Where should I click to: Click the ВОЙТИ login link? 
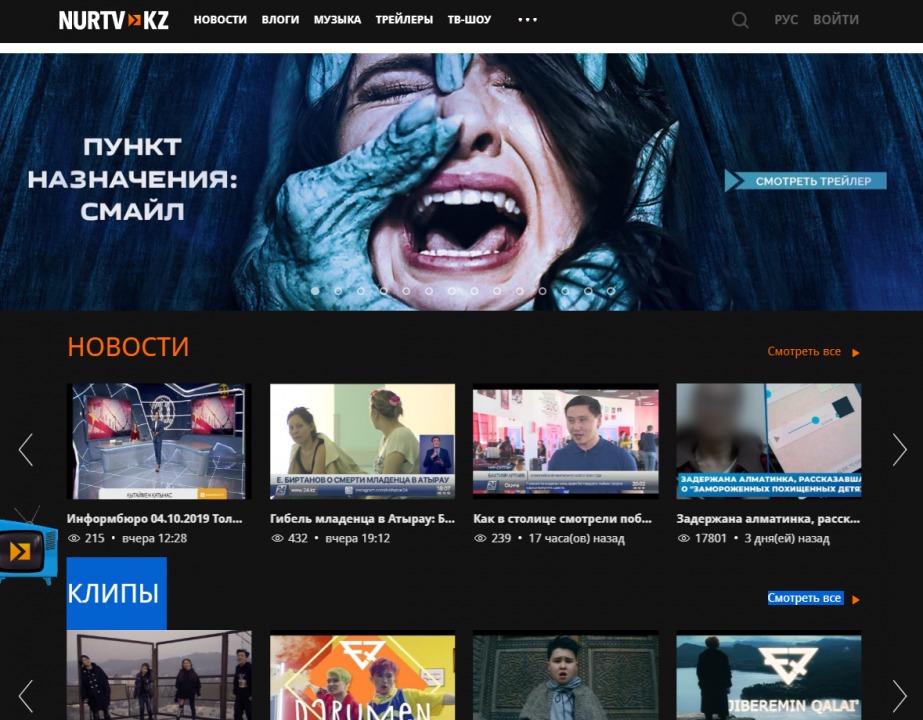click(x=838, y=19)
